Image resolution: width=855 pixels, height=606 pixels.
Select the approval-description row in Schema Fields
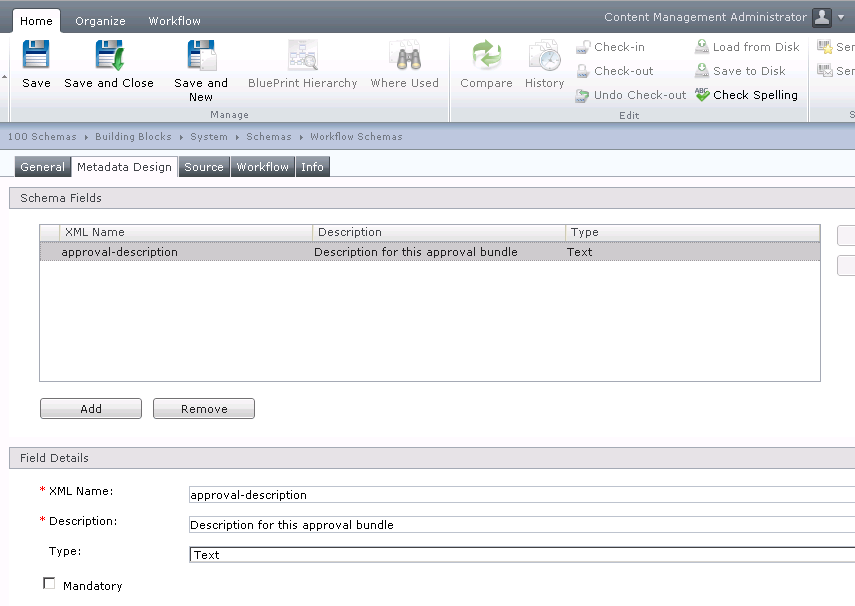pos(300,252)
